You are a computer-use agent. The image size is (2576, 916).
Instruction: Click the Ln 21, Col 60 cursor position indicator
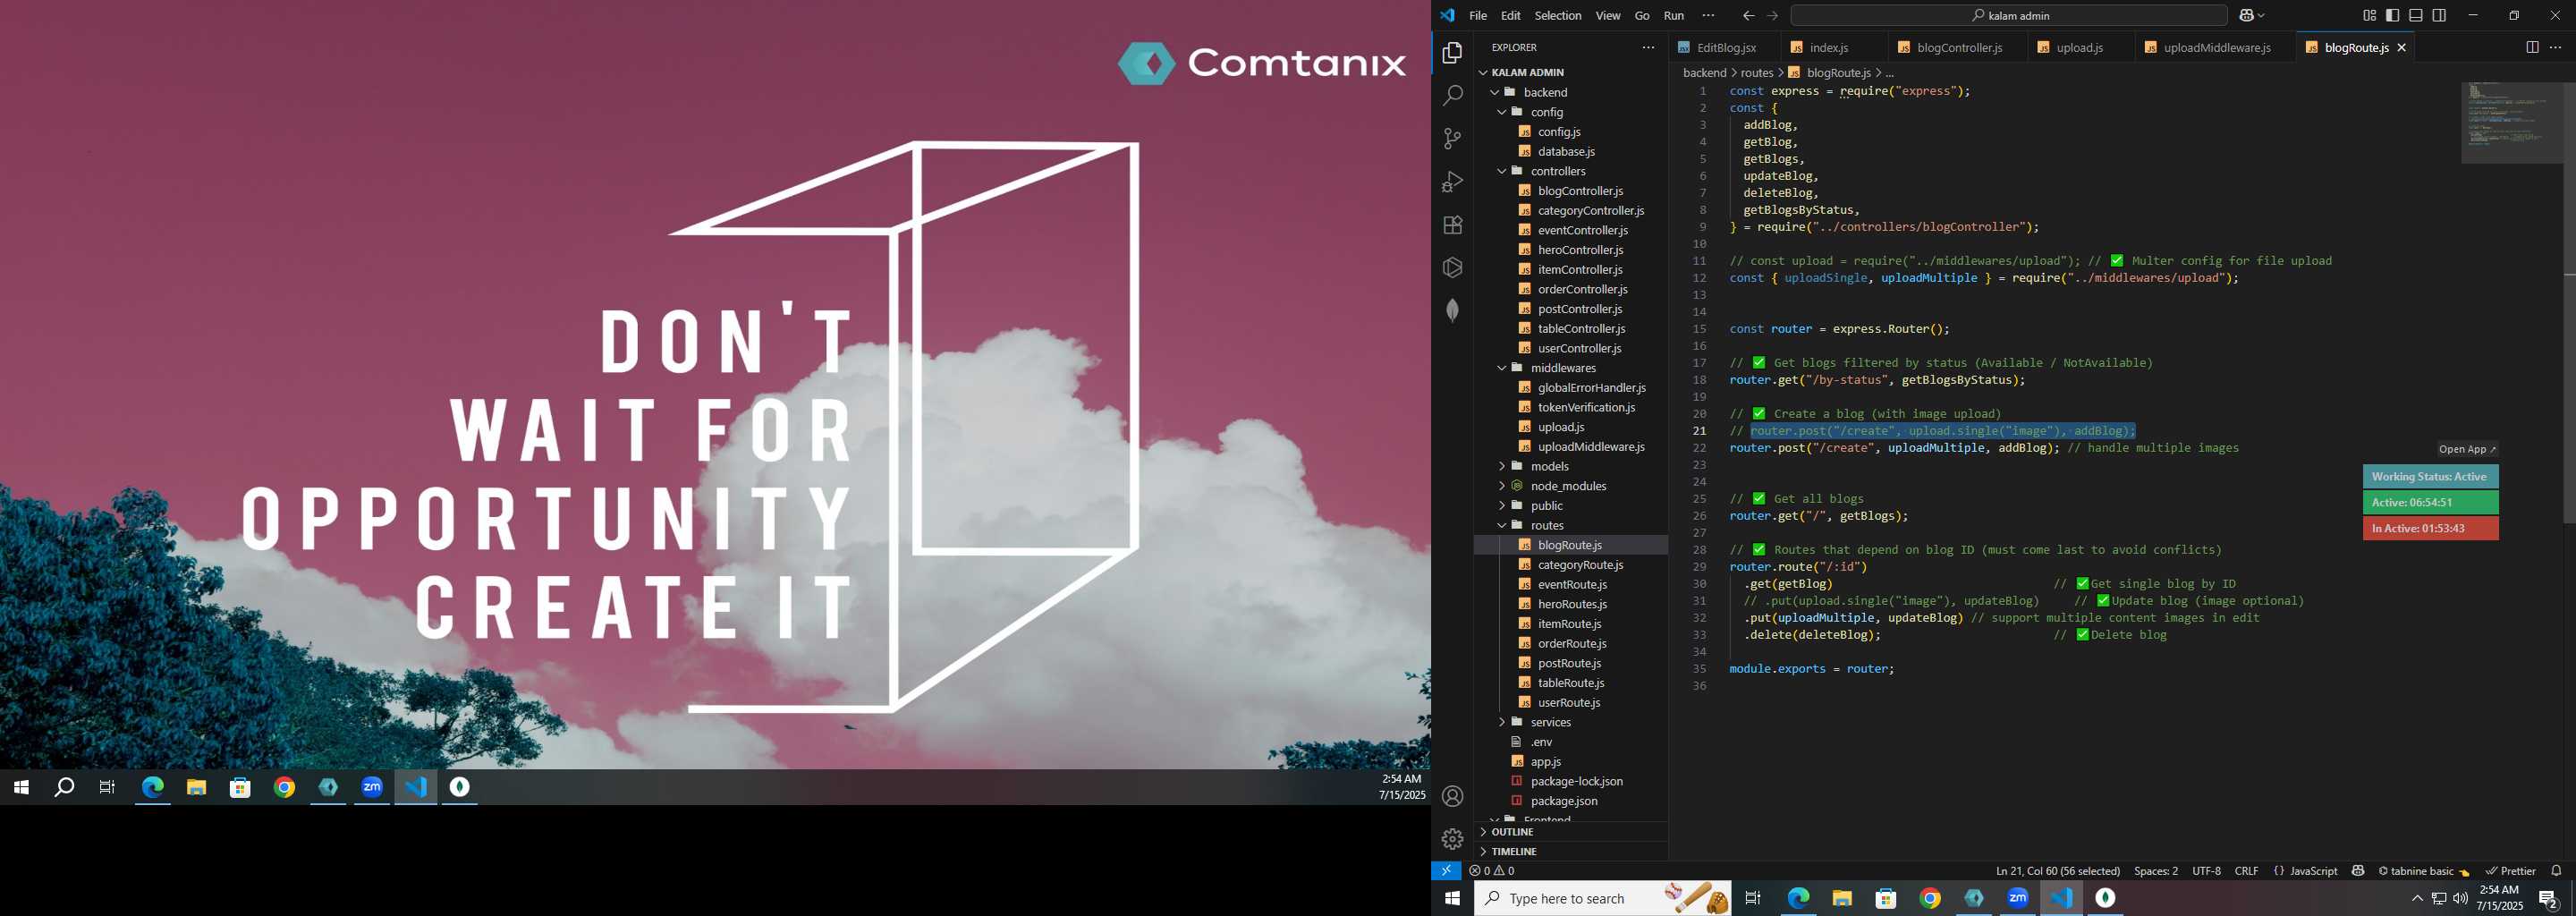point(2057,871)
